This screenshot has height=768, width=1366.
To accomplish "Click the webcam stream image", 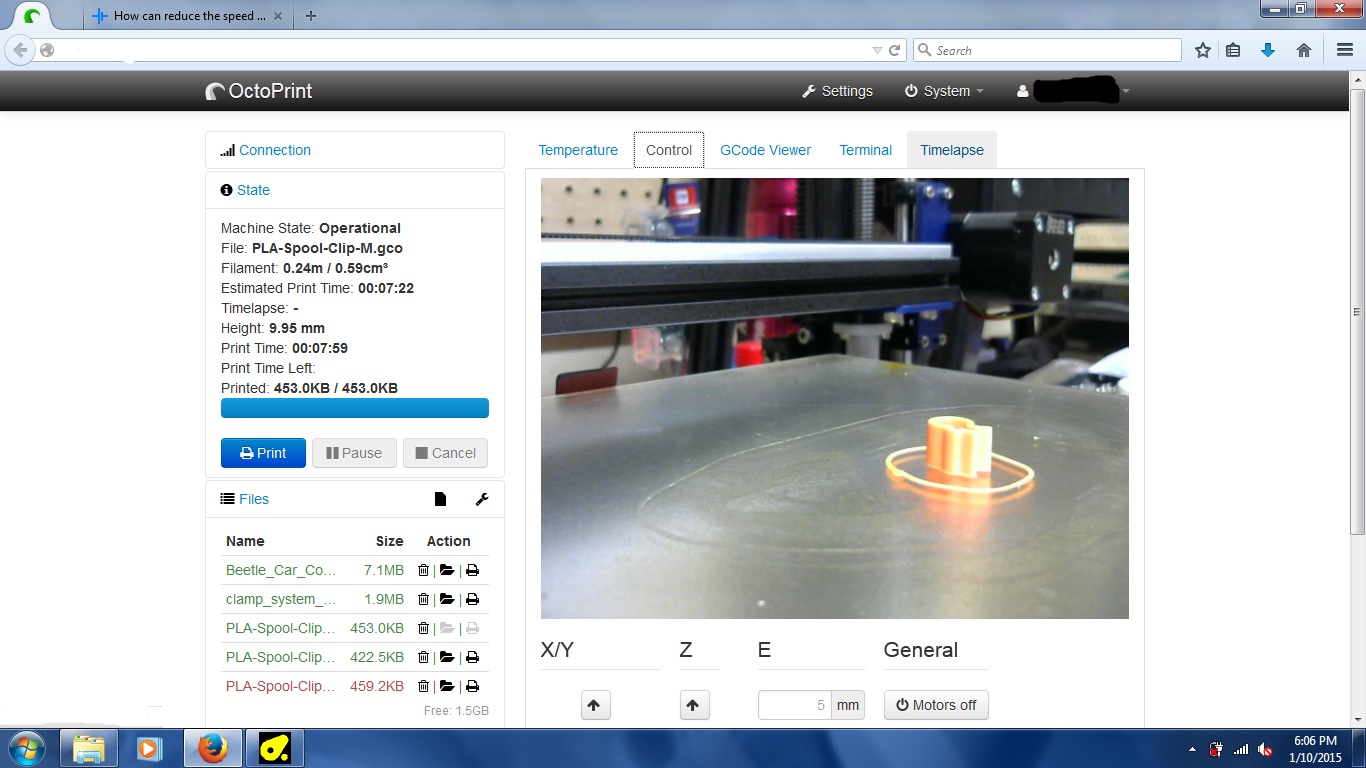I will 835,398.
